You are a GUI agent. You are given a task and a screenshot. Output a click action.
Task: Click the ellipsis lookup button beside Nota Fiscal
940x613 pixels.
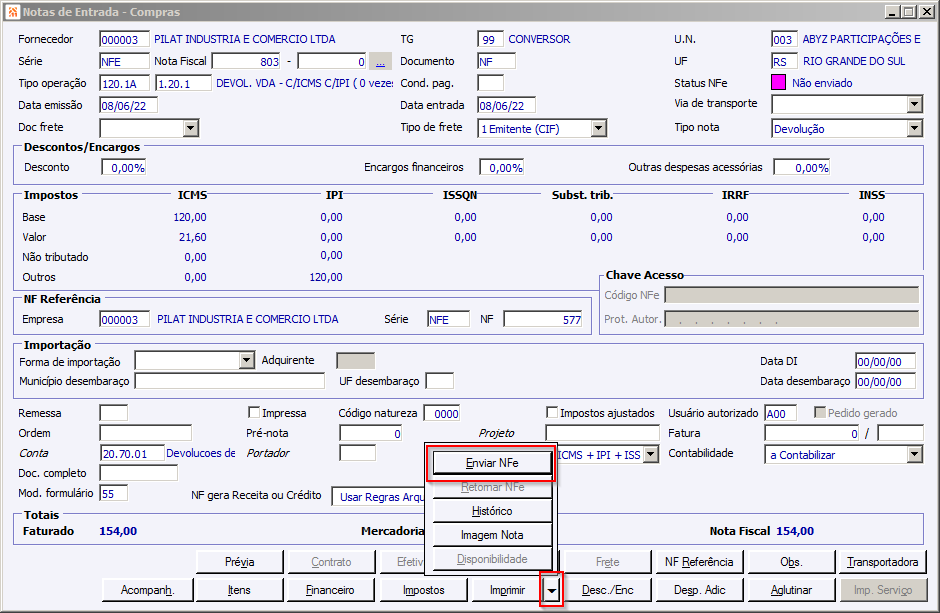(x=380, y=61)
